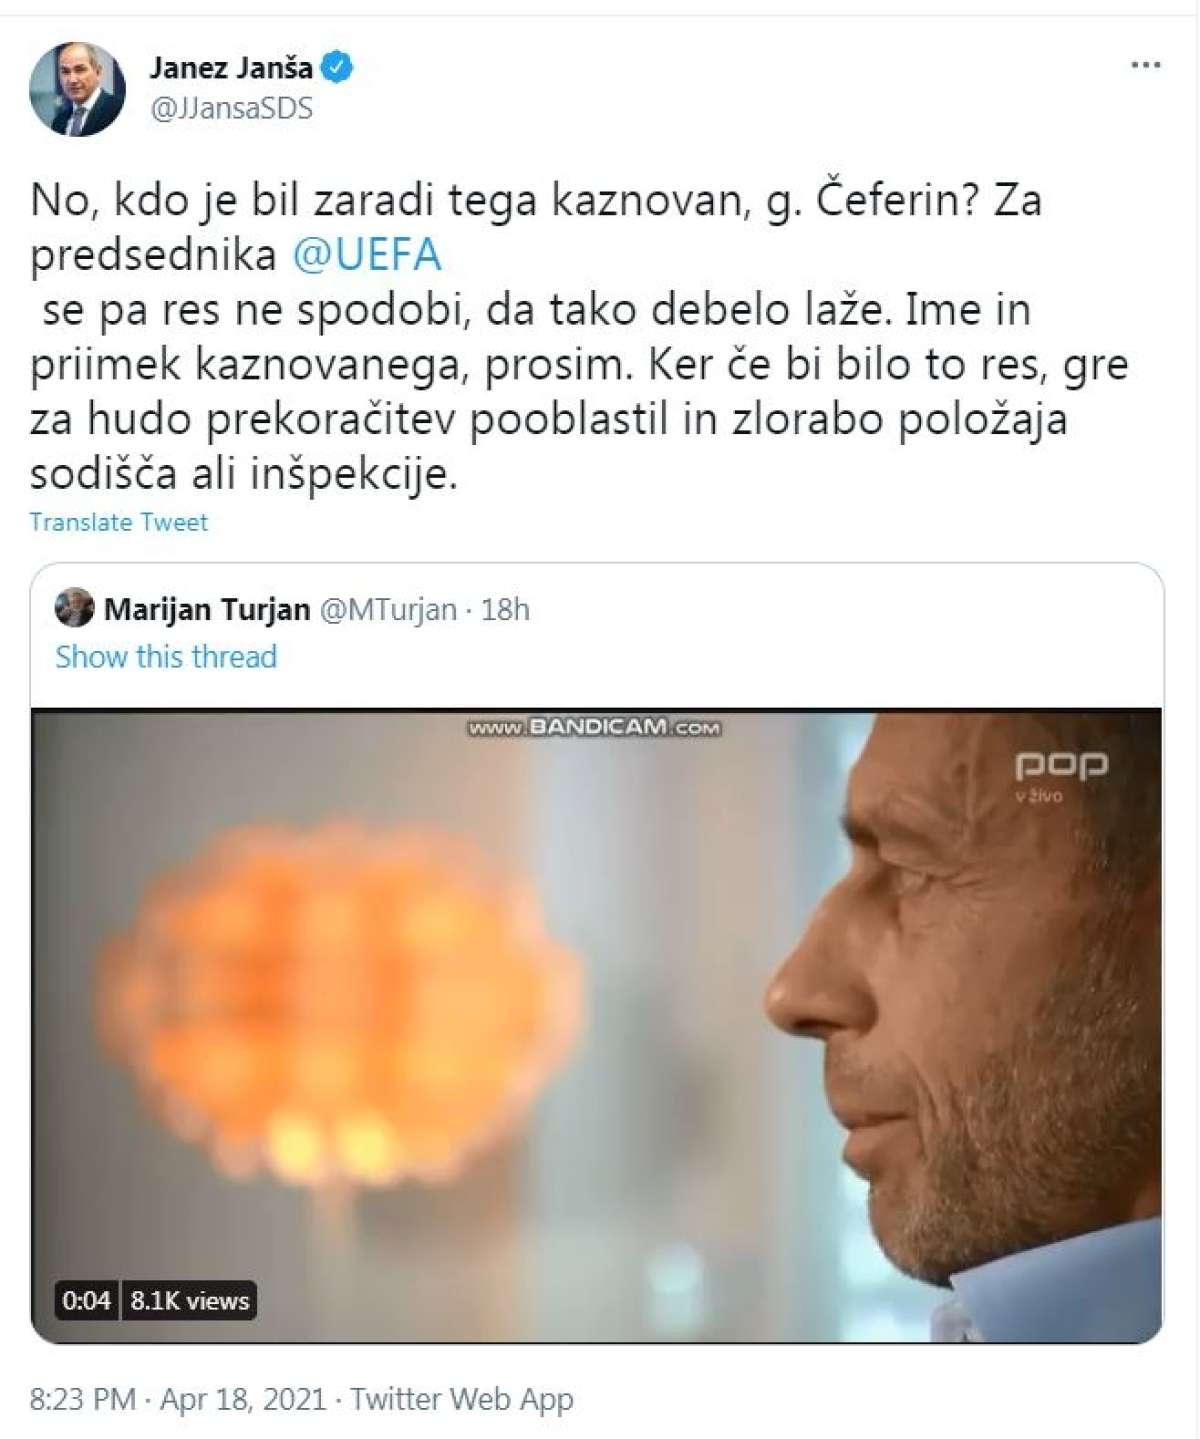Image resolution: width=1200 pixels, height=1439 pixels.
Task: Click the Marijan Turjan name in quoted tweet
Action: [207, 609]
